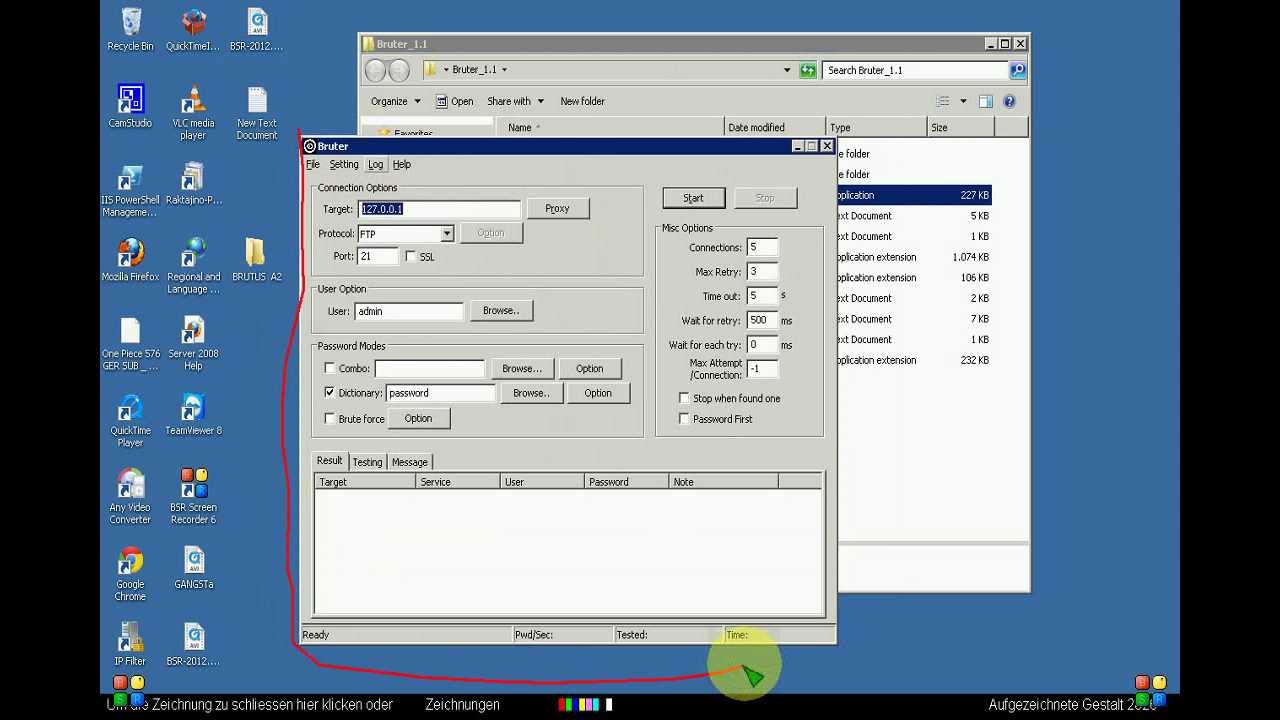Viewport: 1280px width, 720px height.
Task: Open the view options dropdown arrow in Explorer
Action: coord(963,101)
